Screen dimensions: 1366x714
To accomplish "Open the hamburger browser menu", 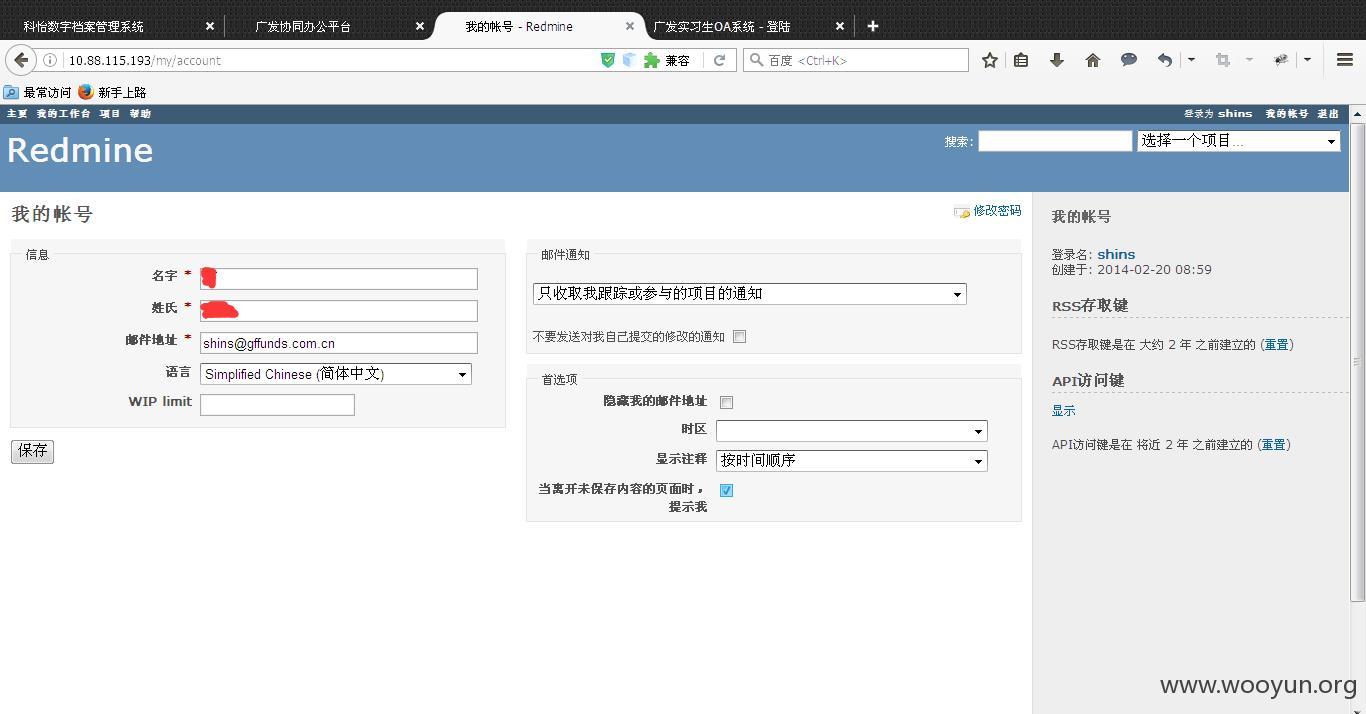I will point(1345,60).
